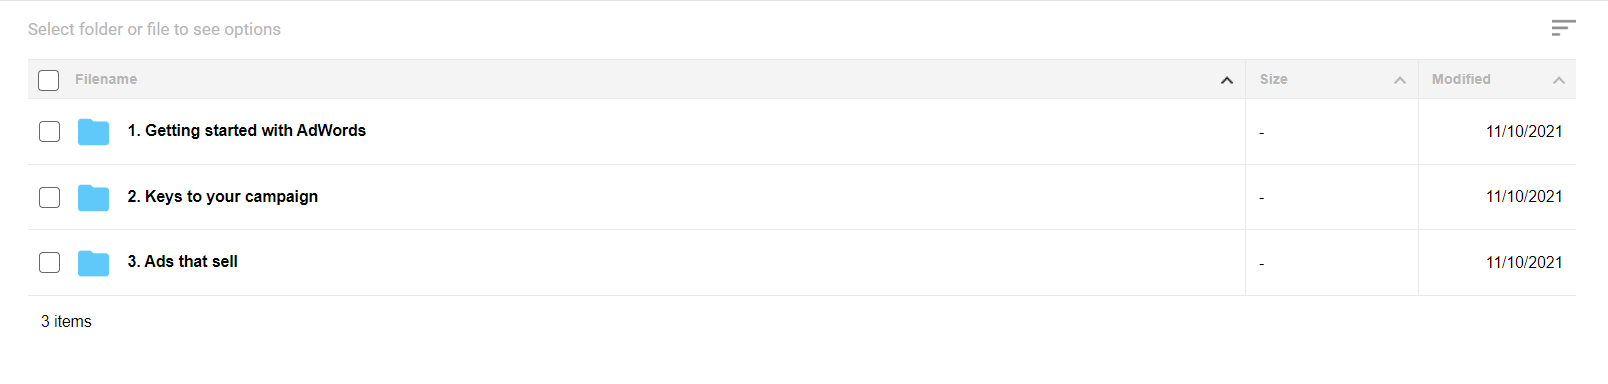
Task: Click the folder icon for Getting started with AdWords
Action: (x=93, y=132)
